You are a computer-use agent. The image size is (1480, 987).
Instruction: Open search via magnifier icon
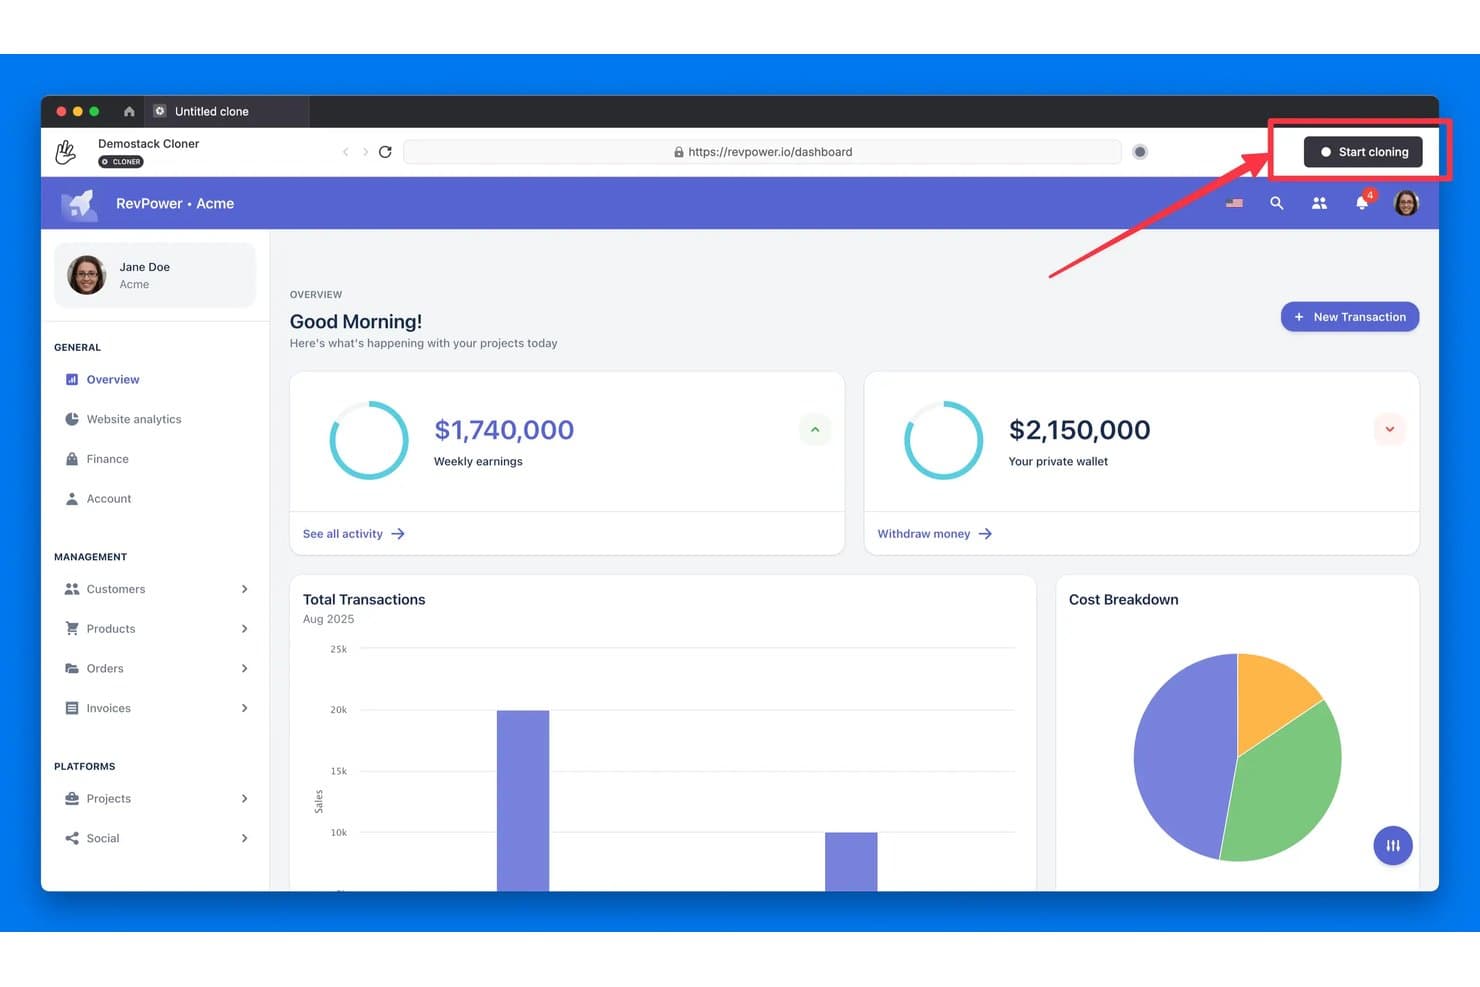click(1277, 203)
